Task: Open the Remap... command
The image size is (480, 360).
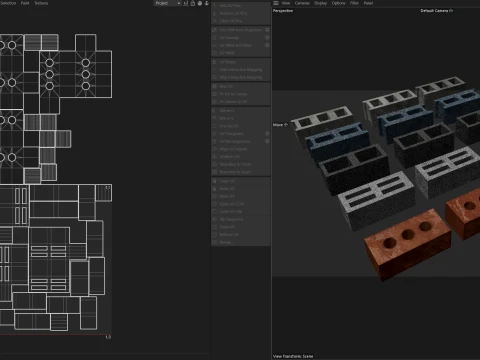Action: click(241, 242)
